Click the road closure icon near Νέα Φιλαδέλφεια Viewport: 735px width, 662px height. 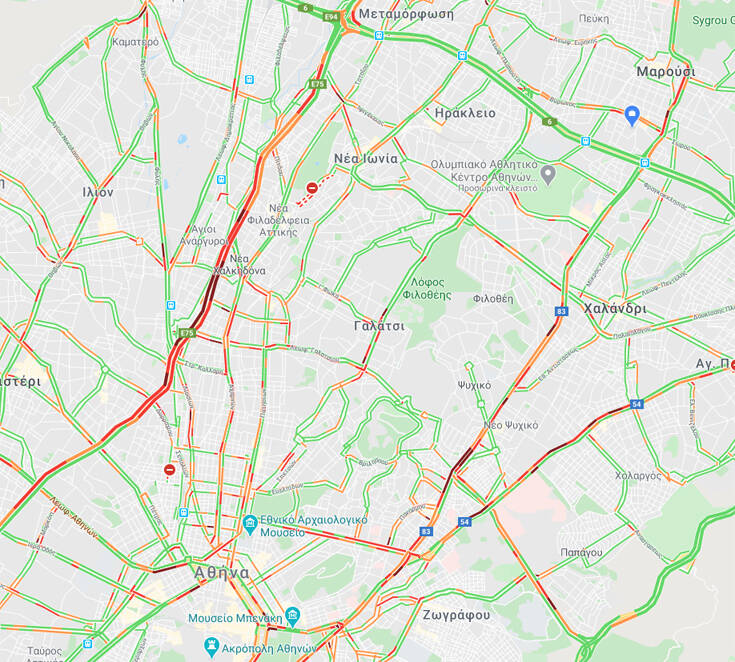[x=312, y=188]
